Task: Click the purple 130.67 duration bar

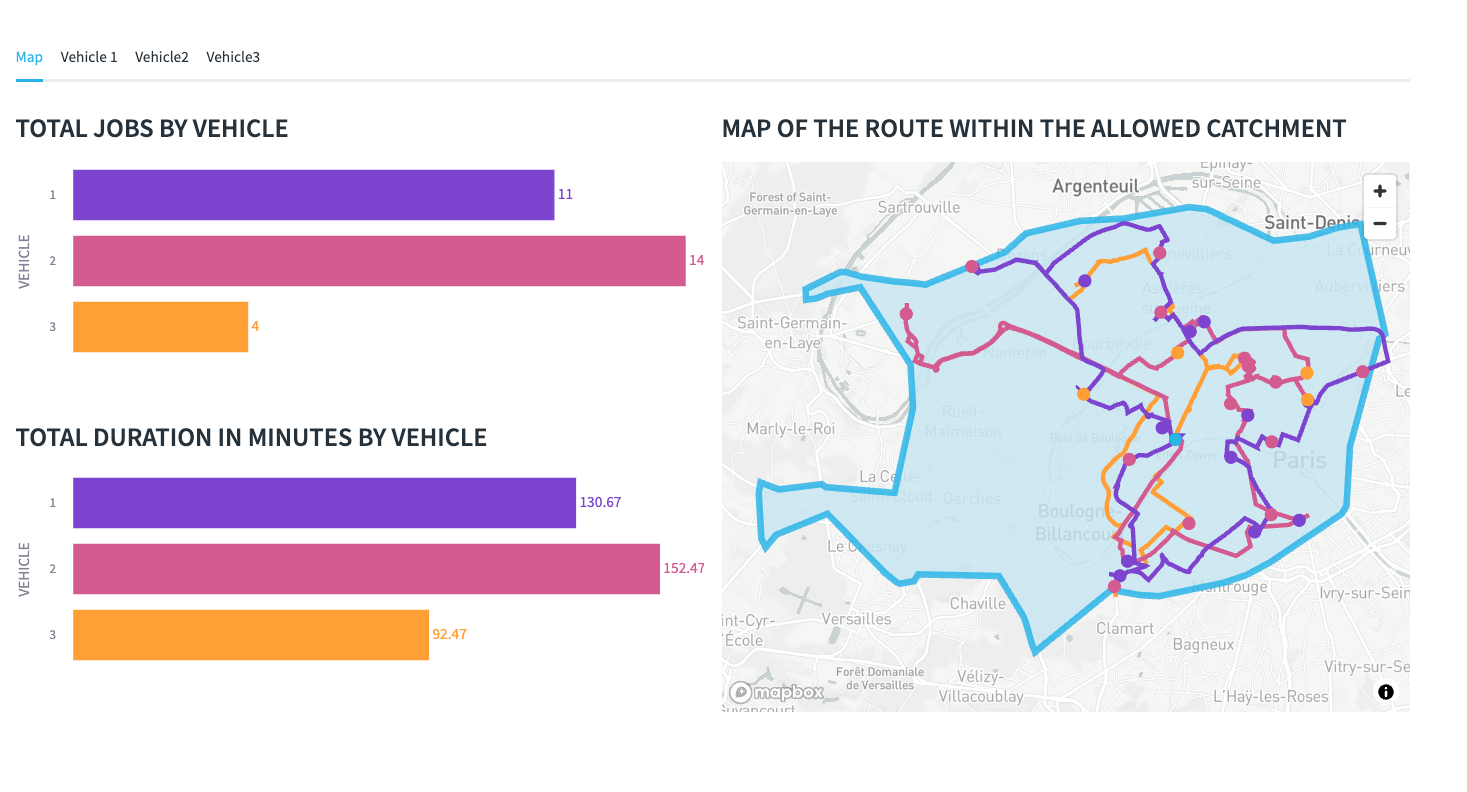Action: (x=324, y=503)
